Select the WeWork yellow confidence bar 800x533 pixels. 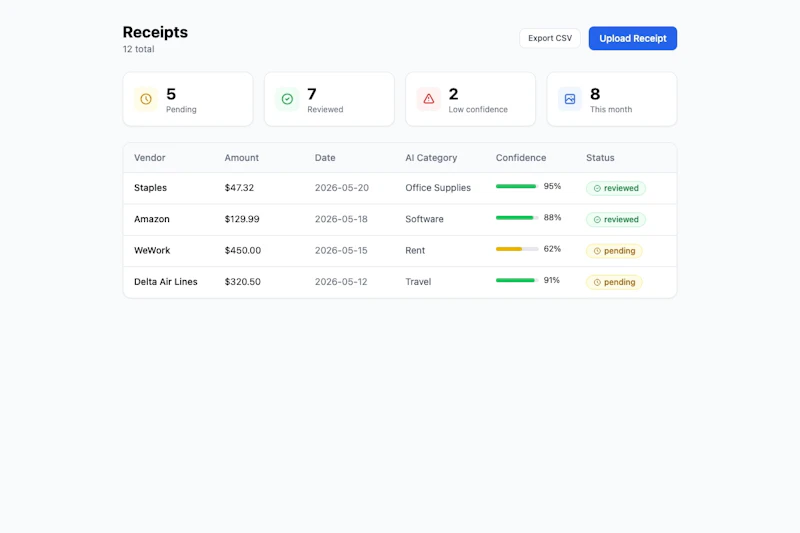click(x=517, y=249)
